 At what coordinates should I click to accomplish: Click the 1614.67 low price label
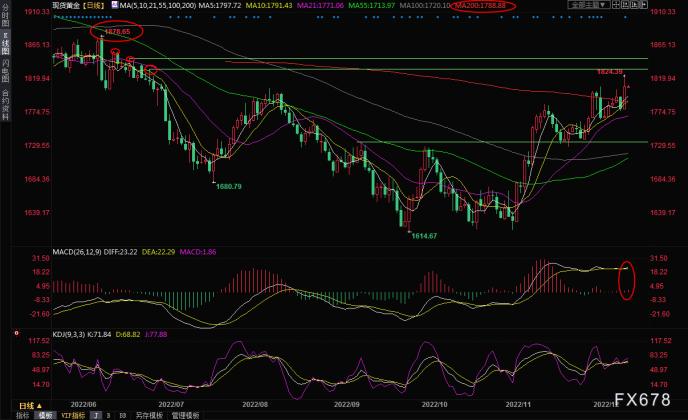[x=424, y=236]
